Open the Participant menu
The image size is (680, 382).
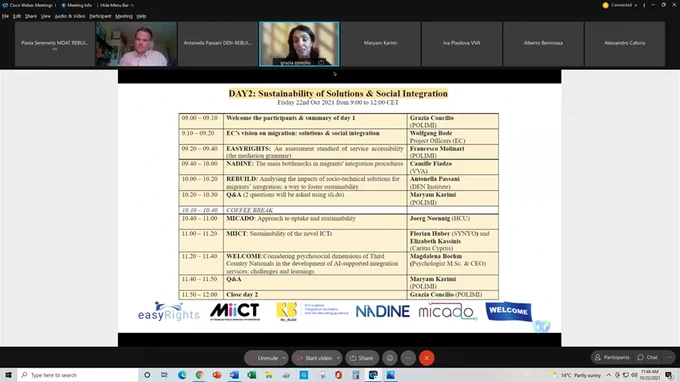(x=100, y=16)
